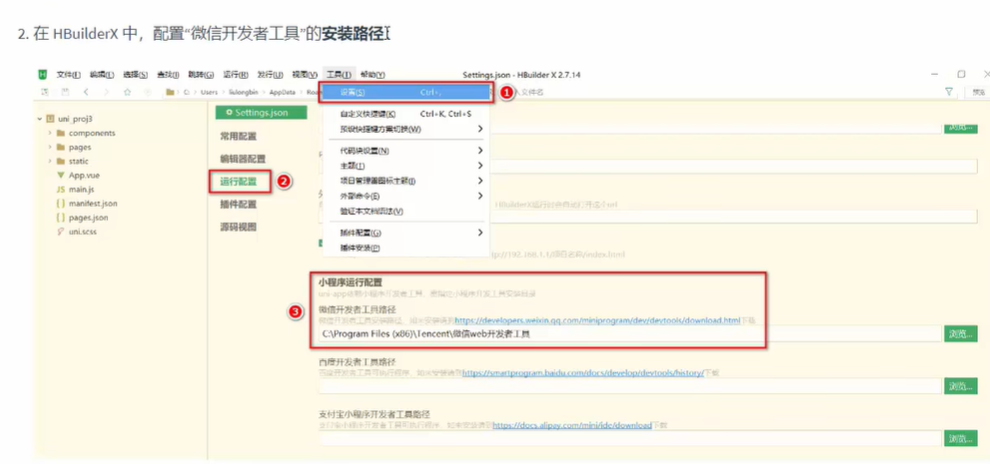
Task: Click the Baidu developer tool path field
Action: [x=629, y=386]
